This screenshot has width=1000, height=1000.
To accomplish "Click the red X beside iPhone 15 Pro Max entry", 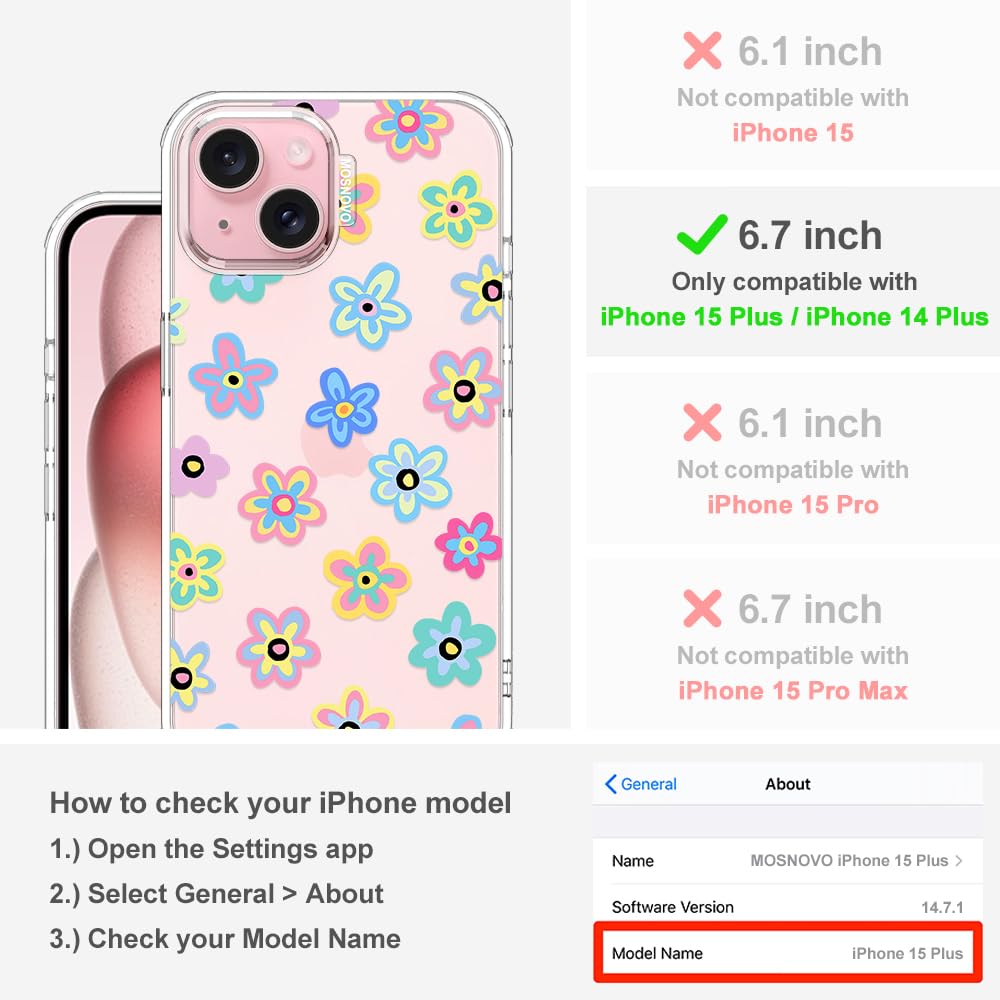I will (702, 608).
